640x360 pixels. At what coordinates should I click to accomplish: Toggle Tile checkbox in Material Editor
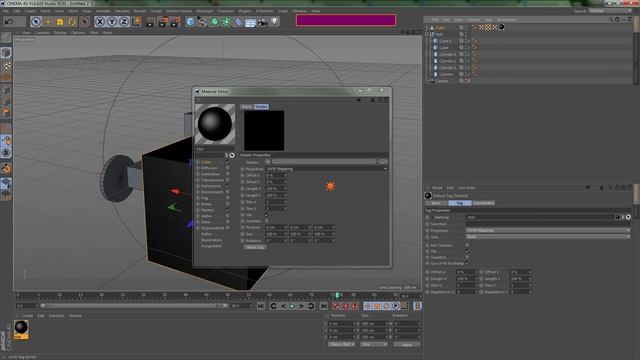tap(267, 215)
